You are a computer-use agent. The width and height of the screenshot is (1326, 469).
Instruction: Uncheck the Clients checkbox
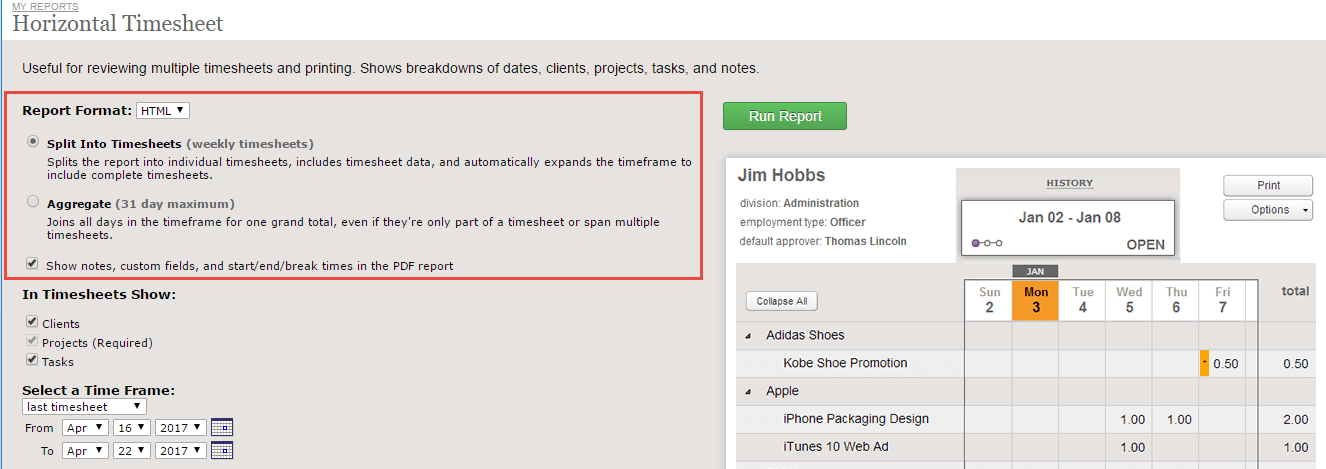[33, 323]
